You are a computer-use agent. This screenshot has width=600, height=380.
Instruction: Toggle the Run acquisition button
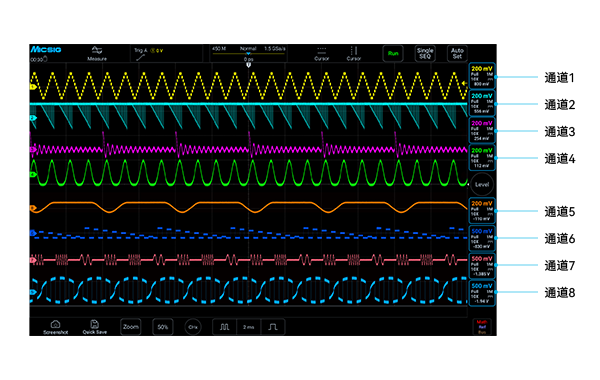[x=393, y=54]
